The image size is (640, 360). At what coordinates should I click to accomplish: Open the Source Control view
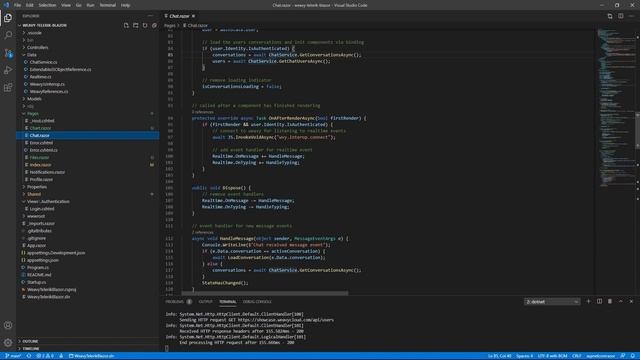click(8, 53)
